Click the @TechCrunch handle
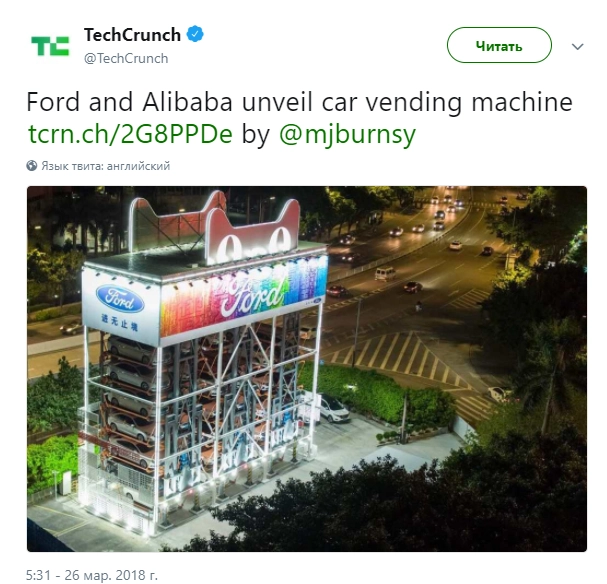607x584 pixels. point(126,58)
